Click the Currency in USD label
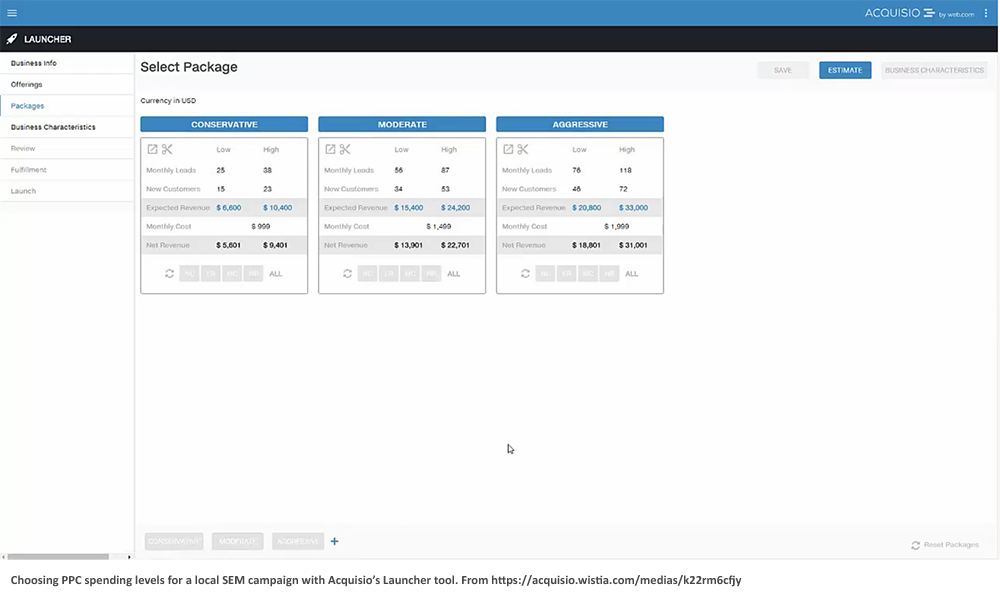 [x=168, y=101]
